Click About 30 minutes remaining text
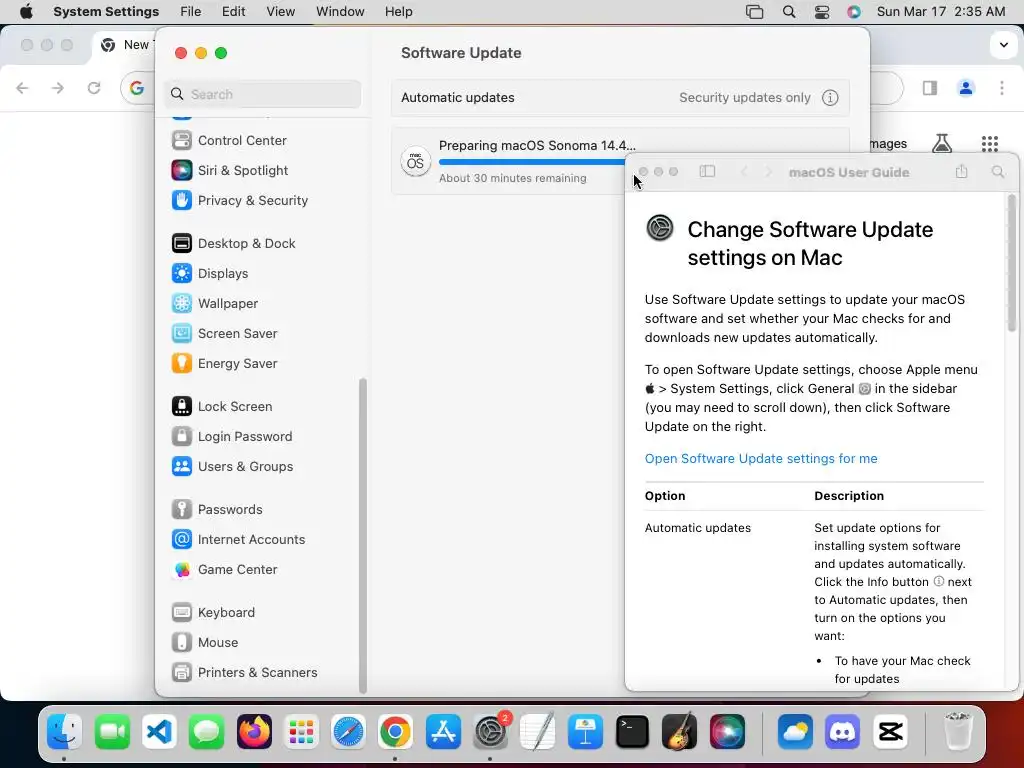This screenshot has width=1024, height=768. coord(513,178)
